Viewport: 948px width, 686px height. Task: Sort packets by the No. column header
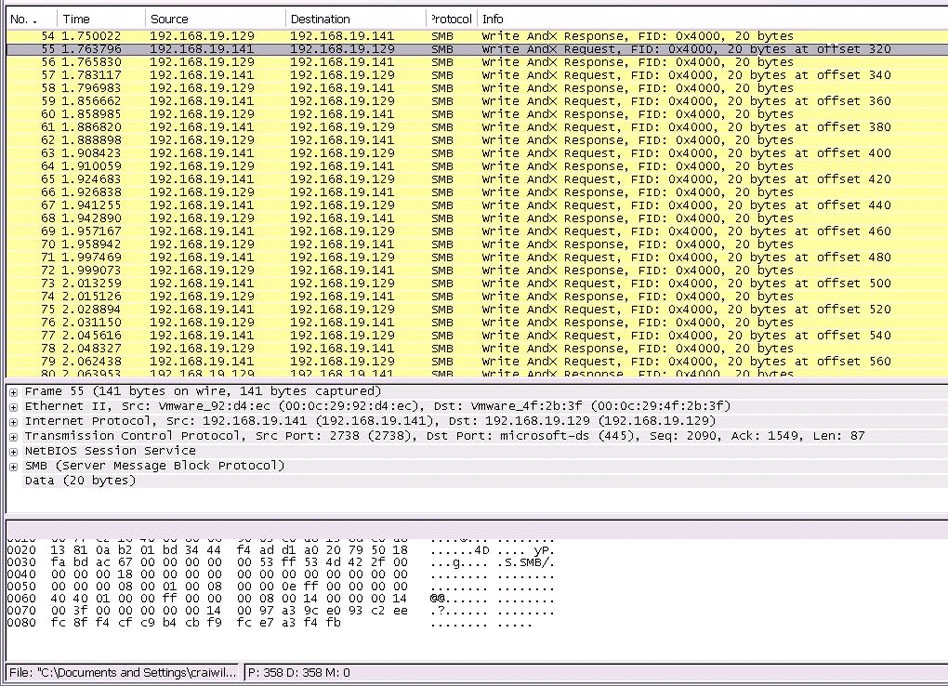[x=31, y=19]
